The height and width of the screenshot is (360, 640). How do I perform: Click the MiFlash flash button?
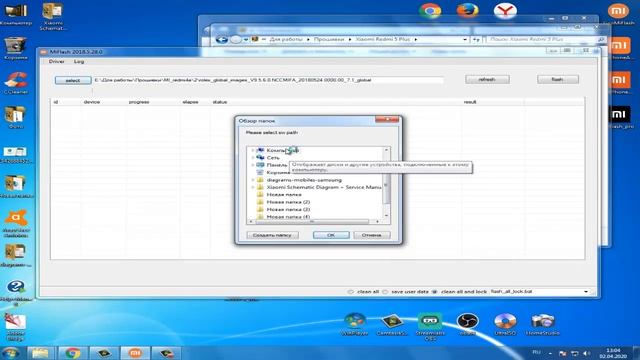[558, 80]
